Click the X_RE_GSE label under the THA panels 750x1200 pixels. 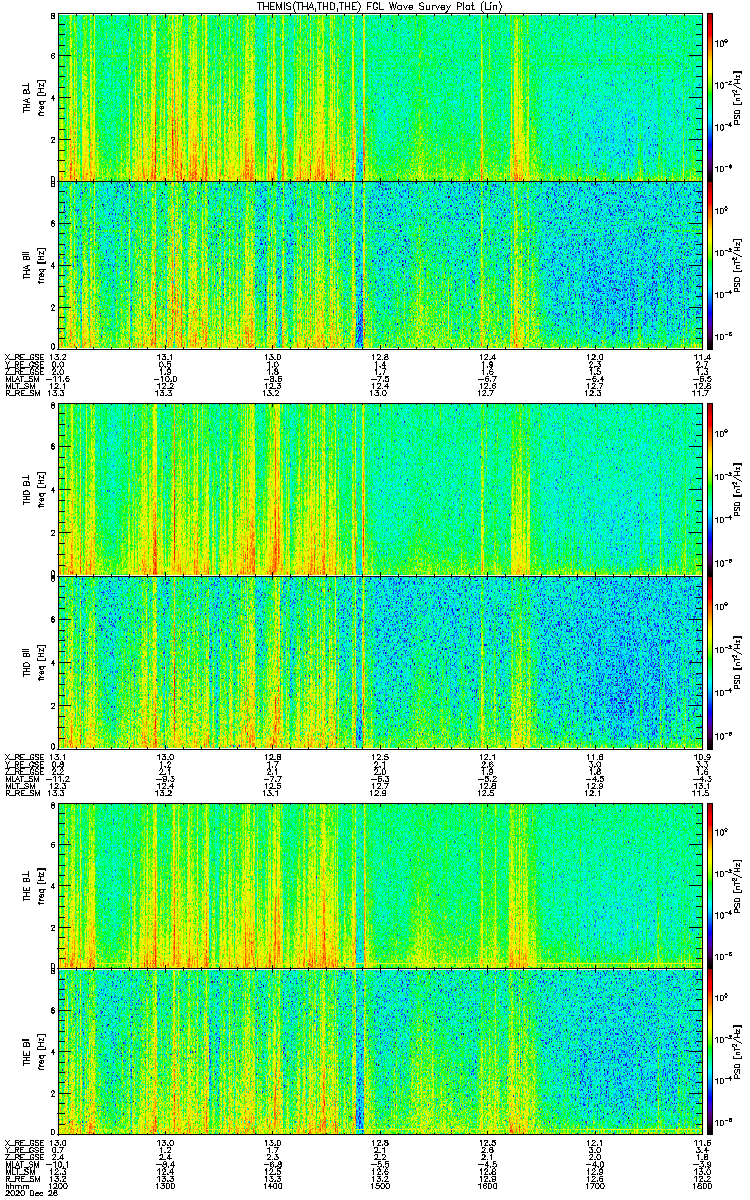pos(22,357)
